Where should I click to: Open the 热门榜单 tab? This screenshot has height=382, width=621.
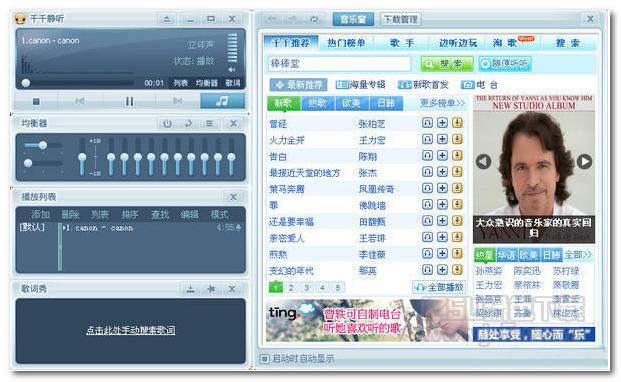click(346, 43)
